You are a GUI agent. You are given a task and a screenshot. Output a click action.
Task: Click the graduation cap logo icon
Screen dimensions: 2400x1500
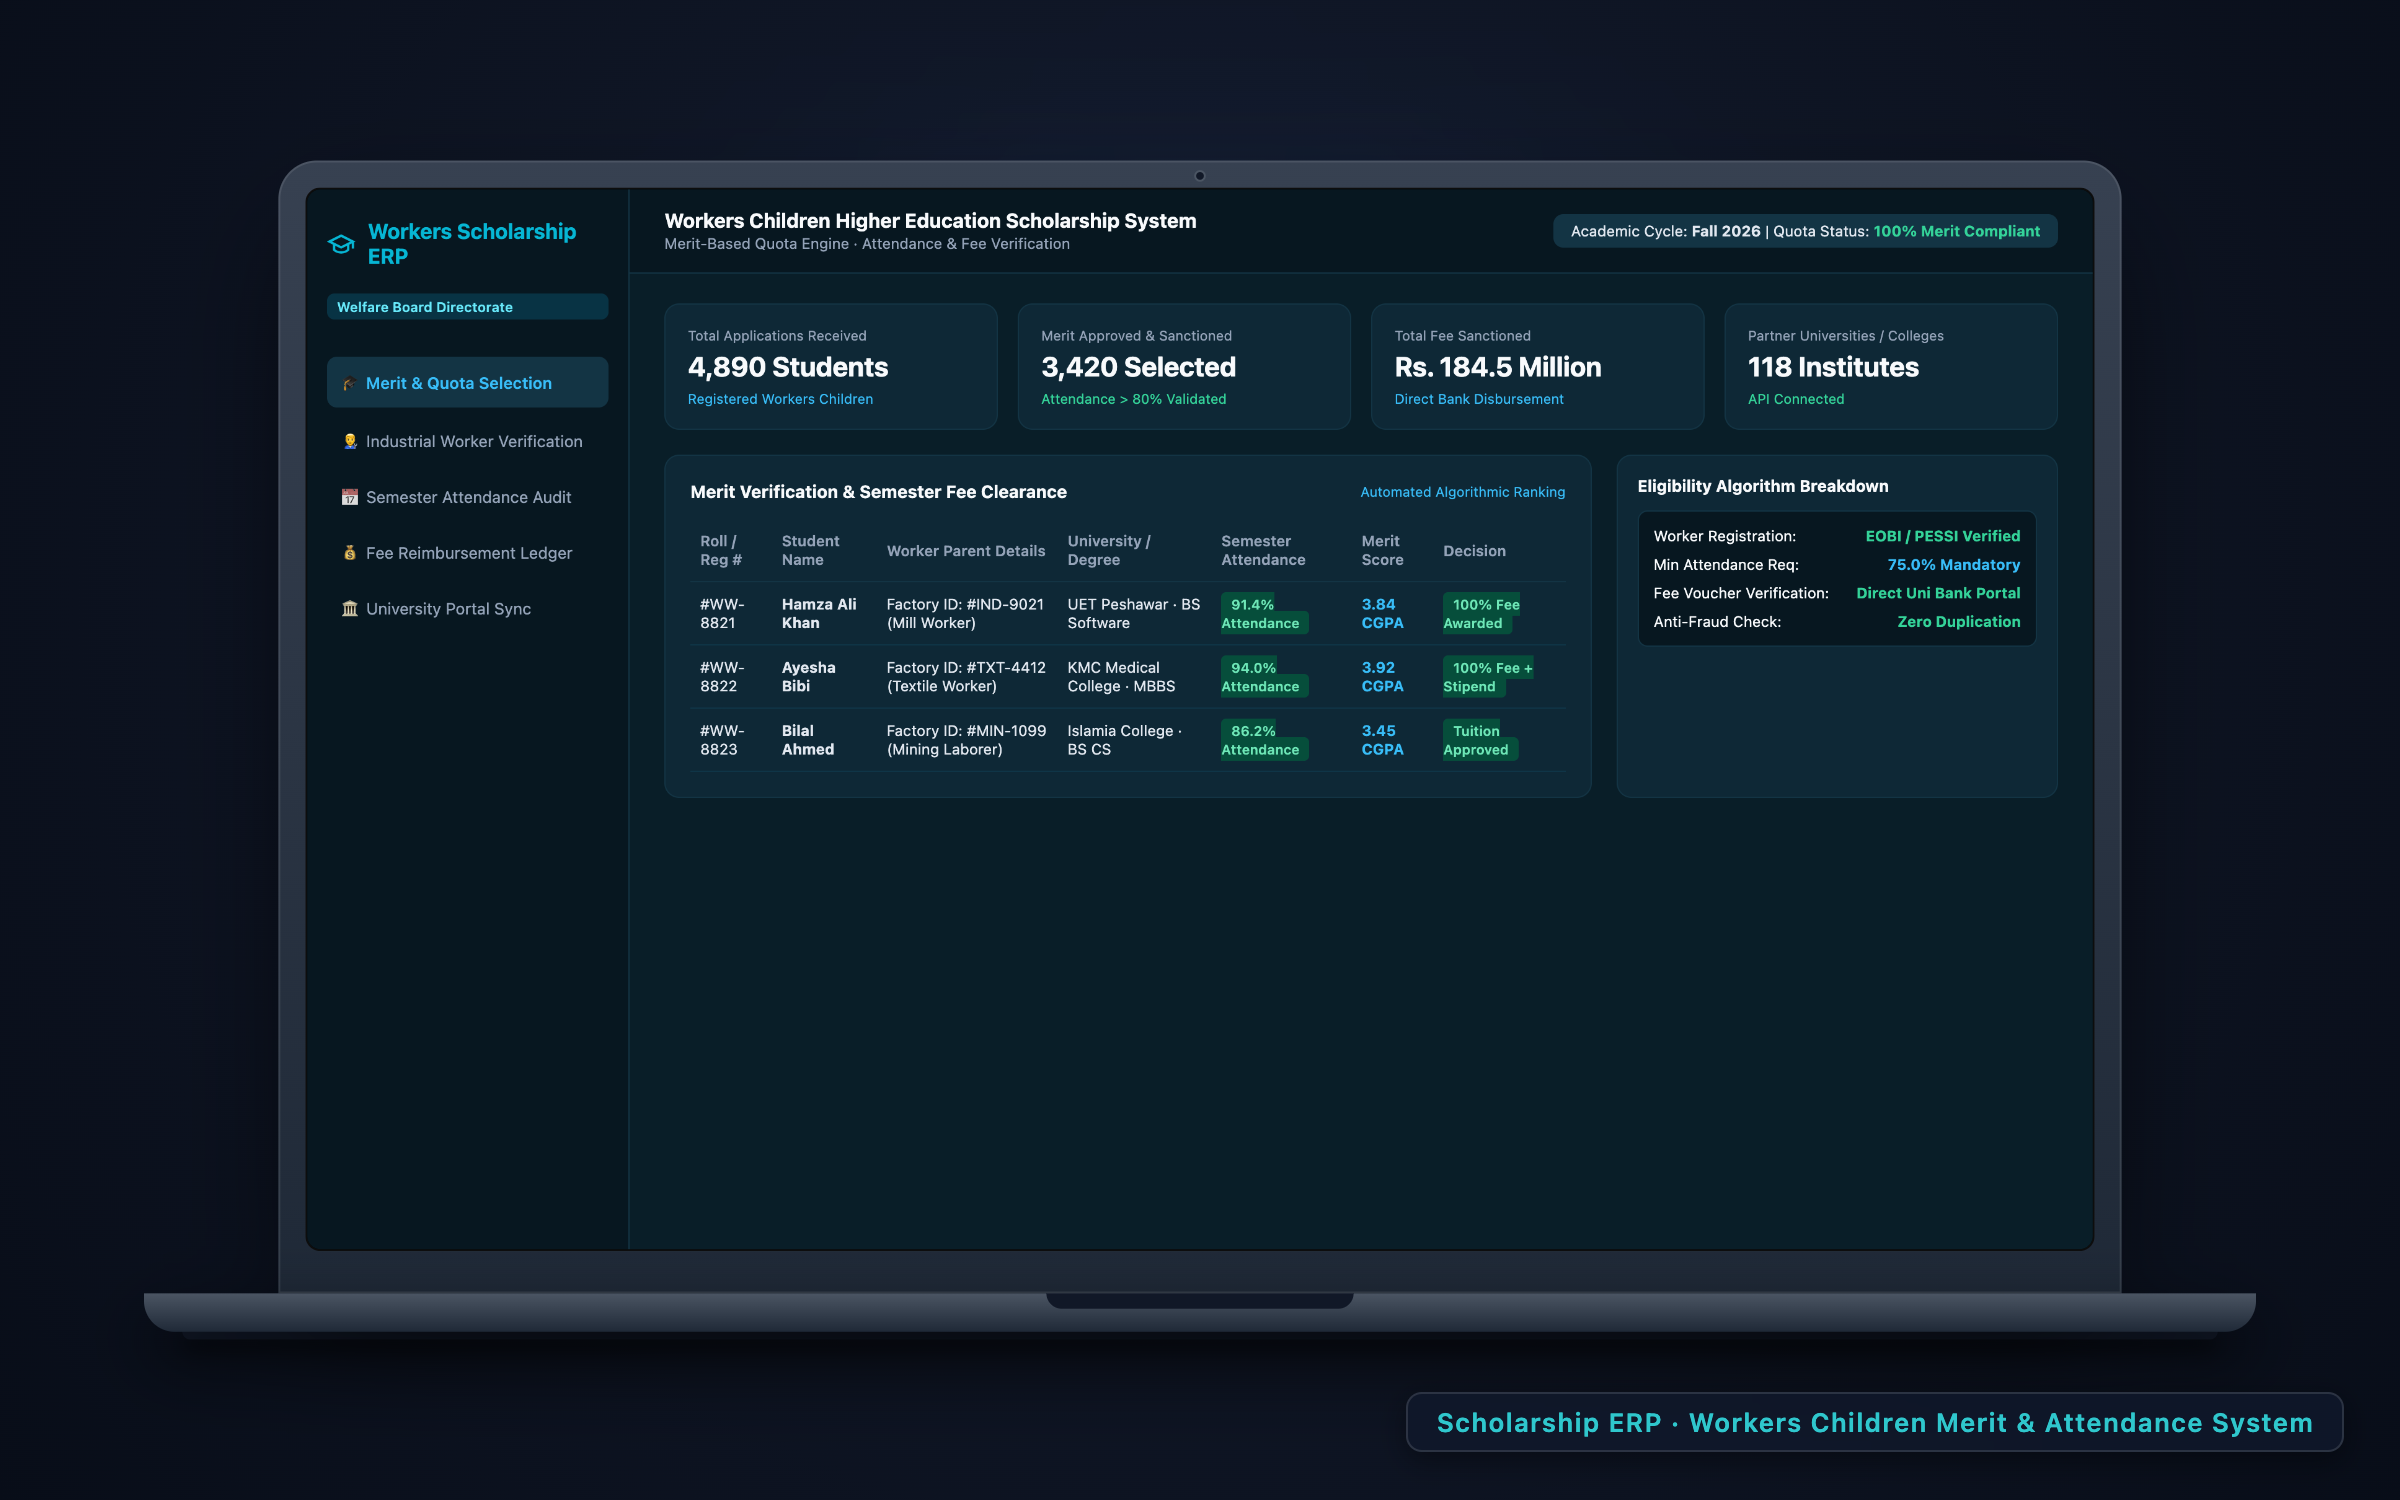[x=341, y=244]
